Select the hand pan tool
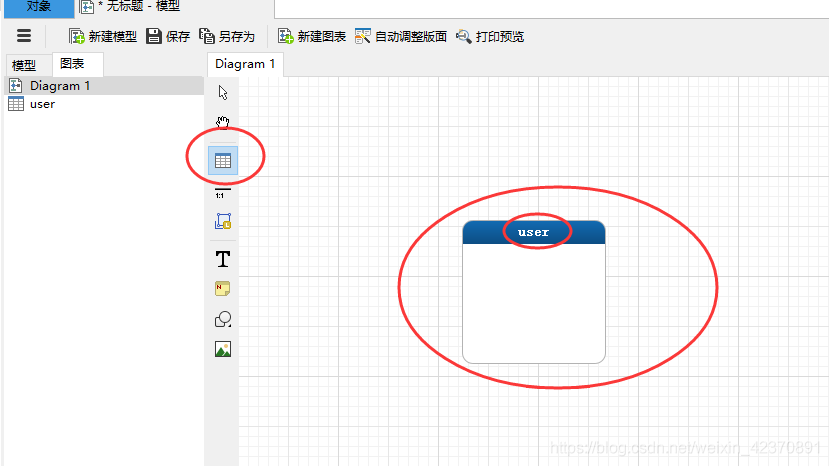Screen dimensions: 829x466 223,122
